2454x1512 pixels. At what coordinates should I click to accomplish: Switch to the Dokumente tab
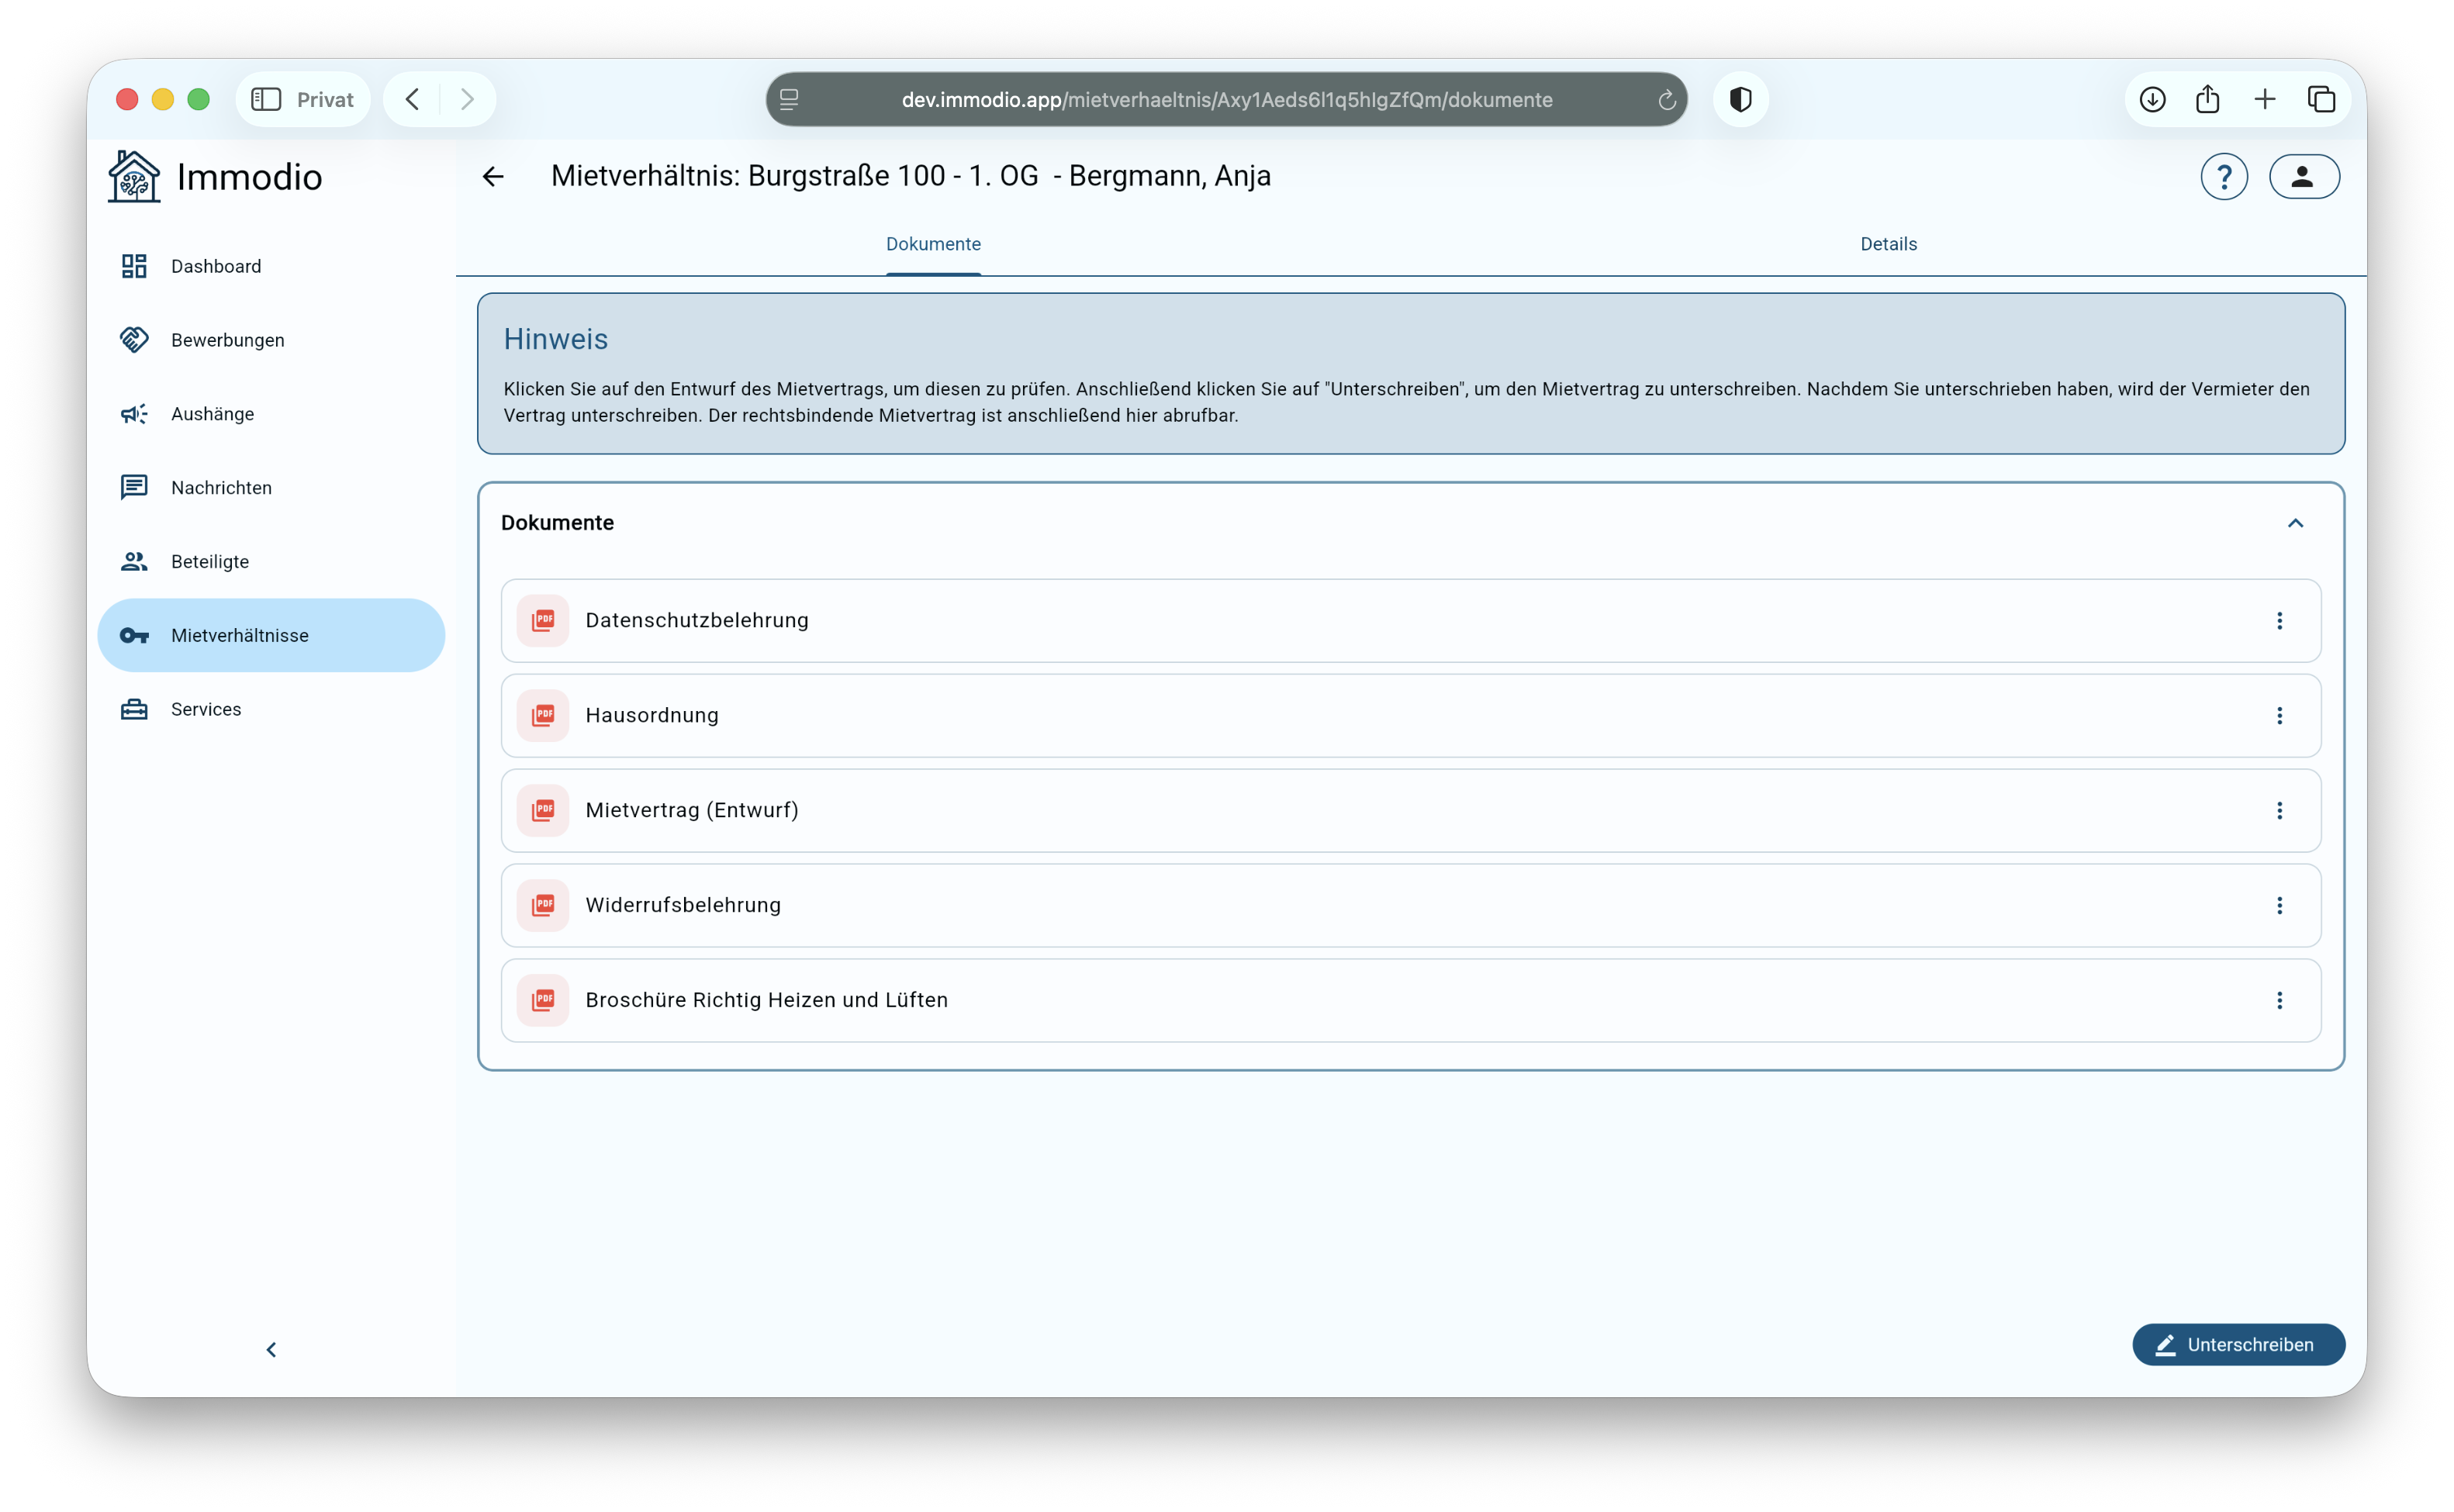[x=933, y=244]
